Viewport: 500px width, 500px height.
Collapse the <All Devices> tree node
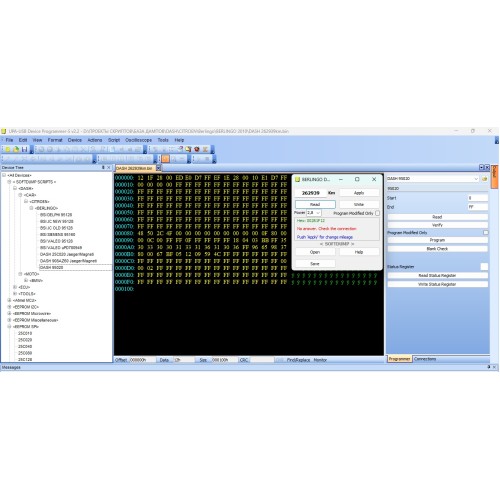pos(4,175)
